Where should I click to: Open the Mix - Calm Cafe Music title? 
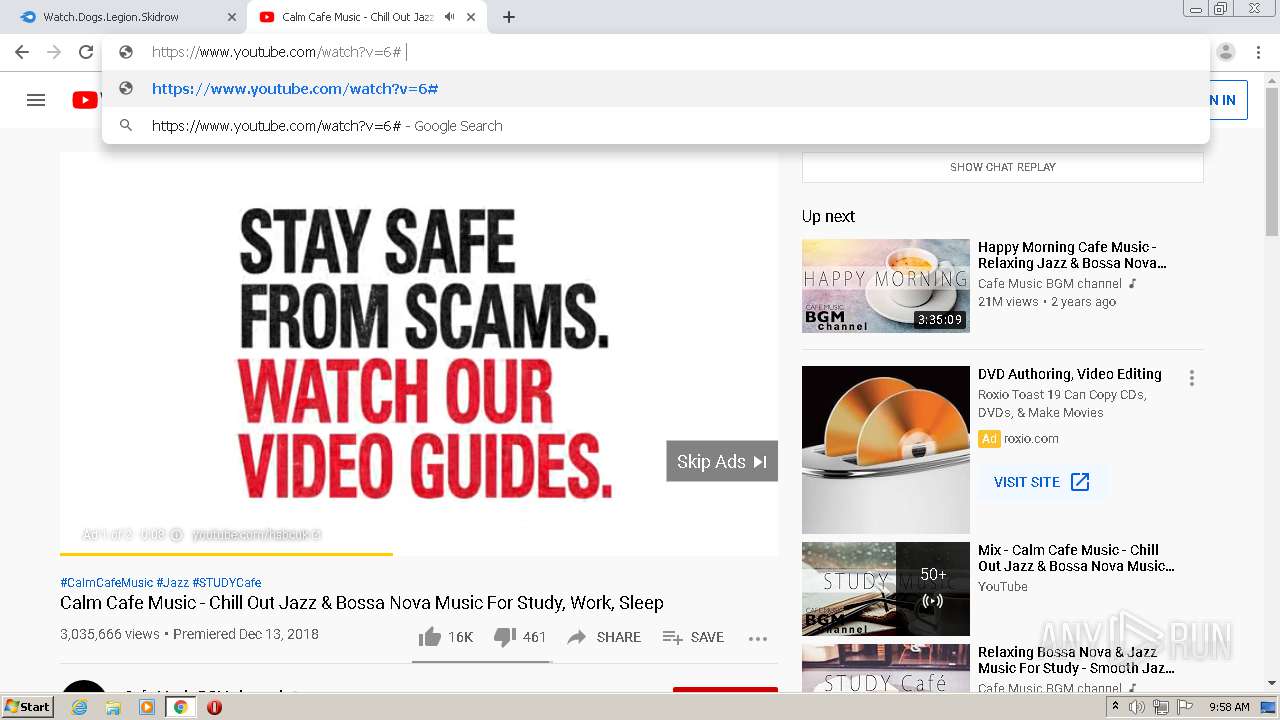tap(1076, 558)
